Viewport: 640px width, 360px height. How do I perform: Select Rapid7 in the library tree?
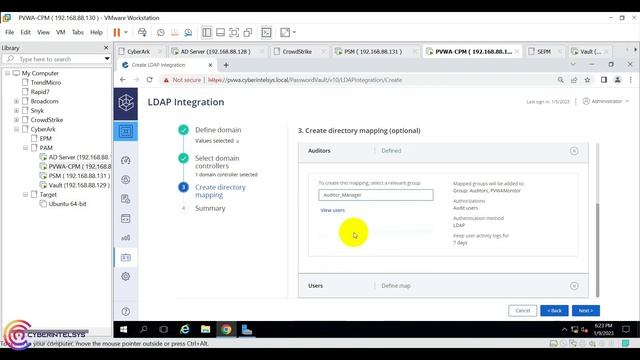[x=40, y=92]
